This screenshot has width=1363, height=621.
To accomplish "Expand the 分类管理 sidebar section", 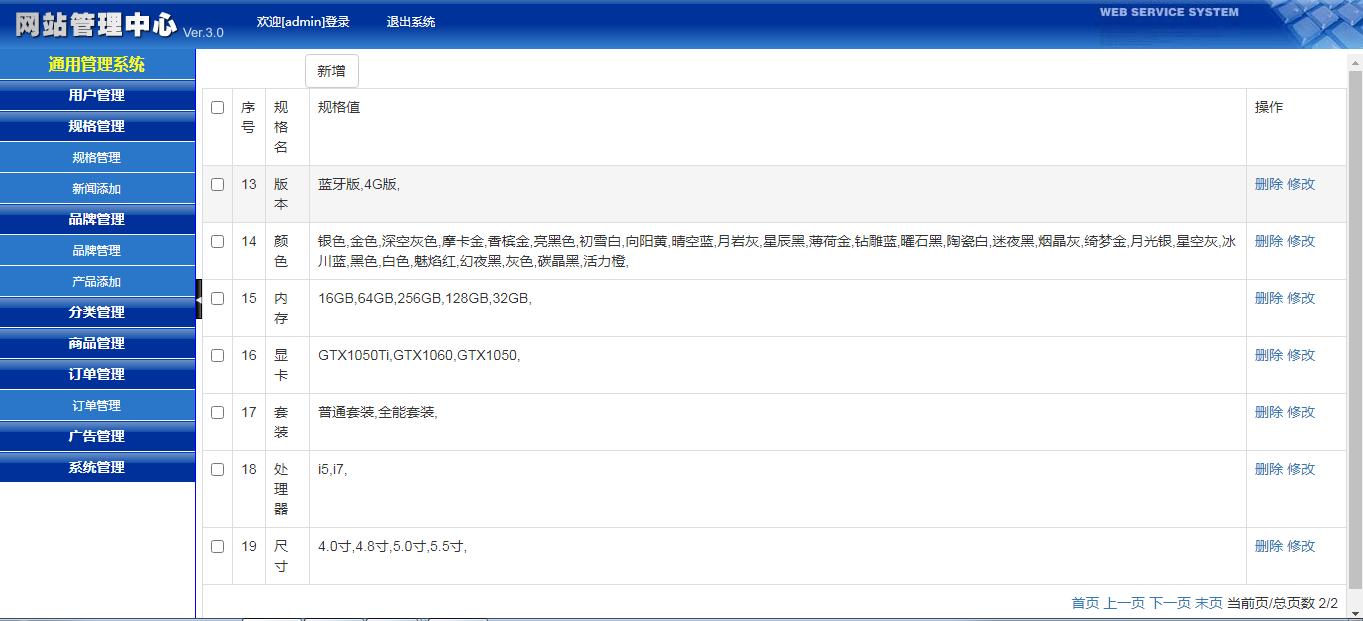I will tap(97, 312).
